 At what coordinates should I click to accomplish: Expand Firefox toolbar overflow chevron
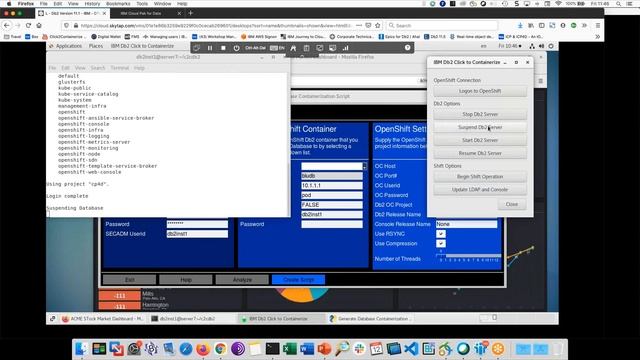pos(584,25)
